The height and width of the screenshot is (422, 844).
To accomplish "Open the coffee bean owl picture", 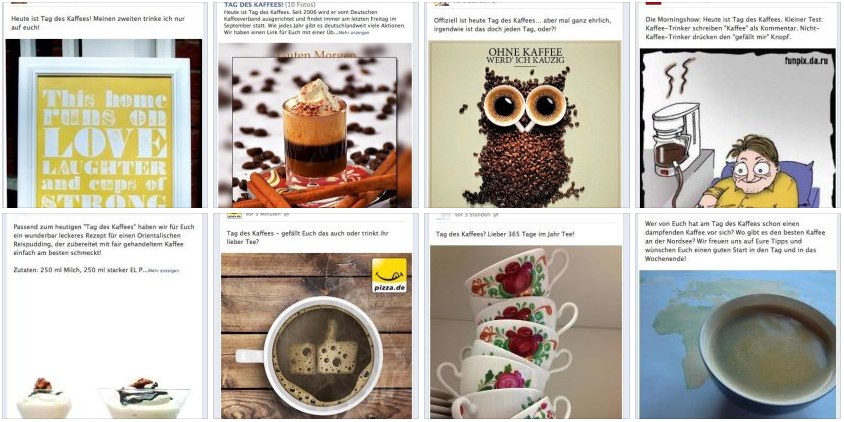I will [x=525, y=124].
